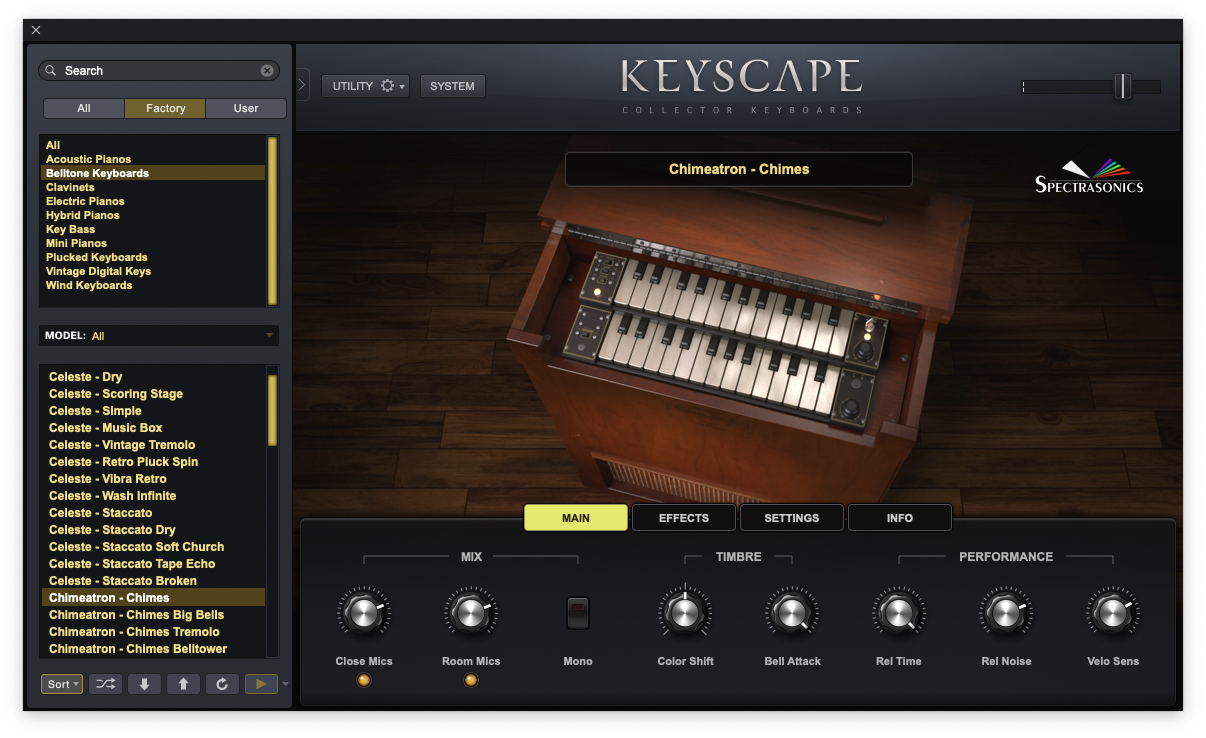Image resolution: width=1206 pixels, height=738 pixels.
Task: Click the Spectrasonics logo
Action: (1089, 176)
